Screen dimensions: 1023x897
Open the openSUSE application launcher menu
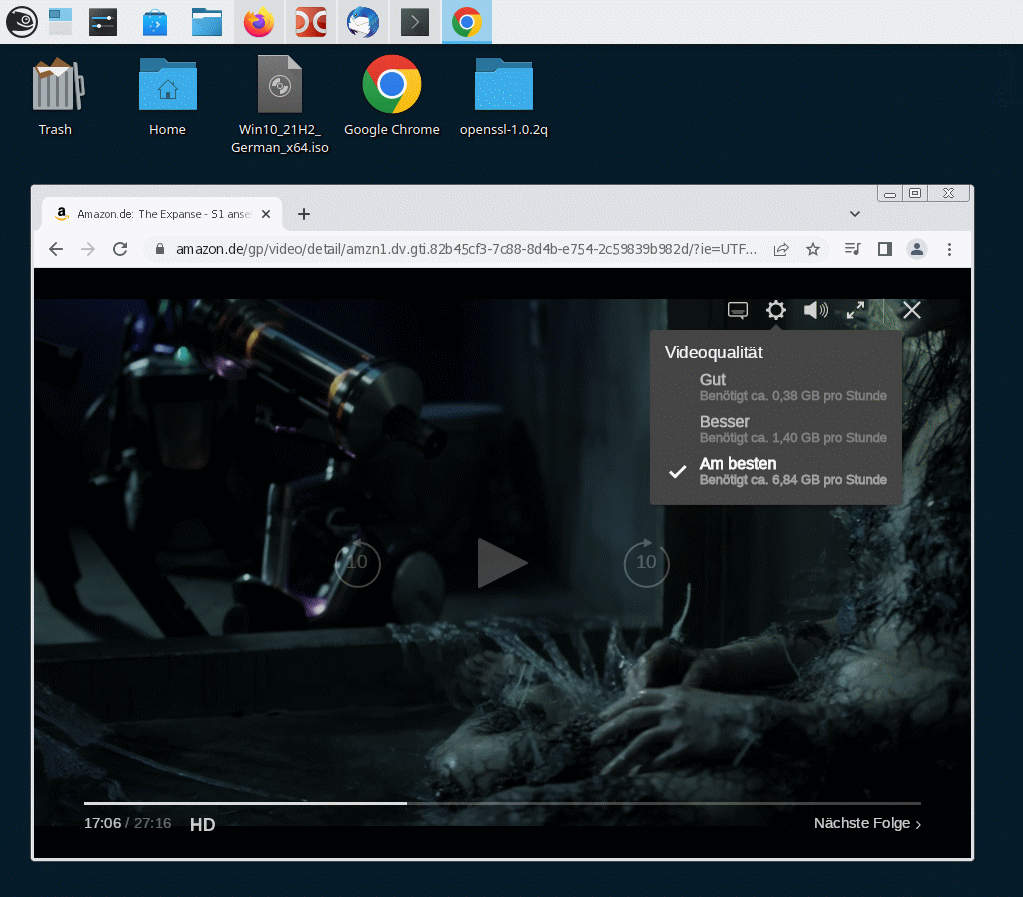point(22,22)
